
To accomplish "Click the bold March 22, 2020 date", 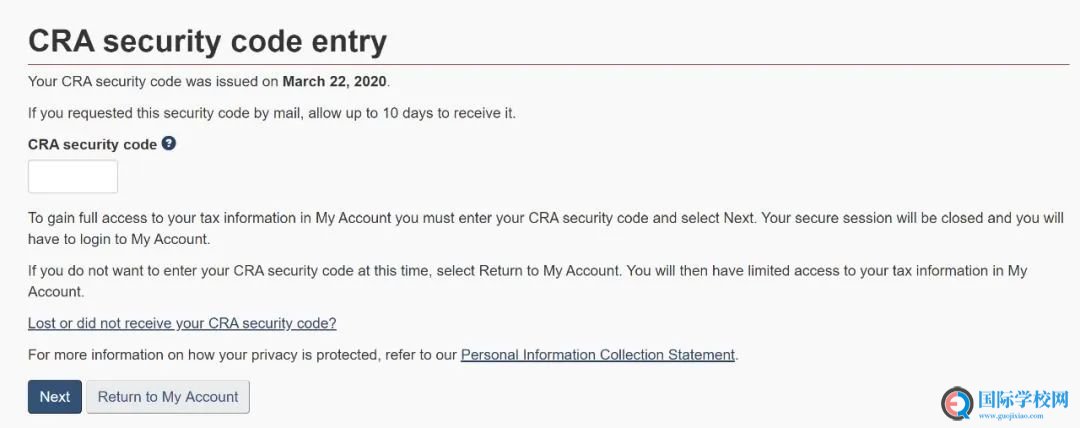I will pyautogui.click(x=334, y=81).
